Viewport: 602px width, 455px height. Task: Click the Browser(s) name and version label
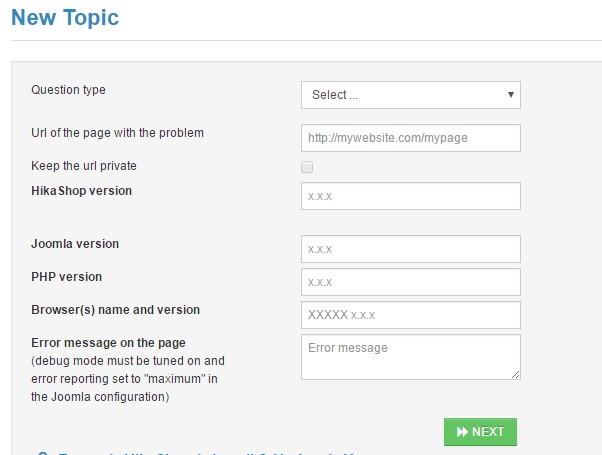(115, 310)
